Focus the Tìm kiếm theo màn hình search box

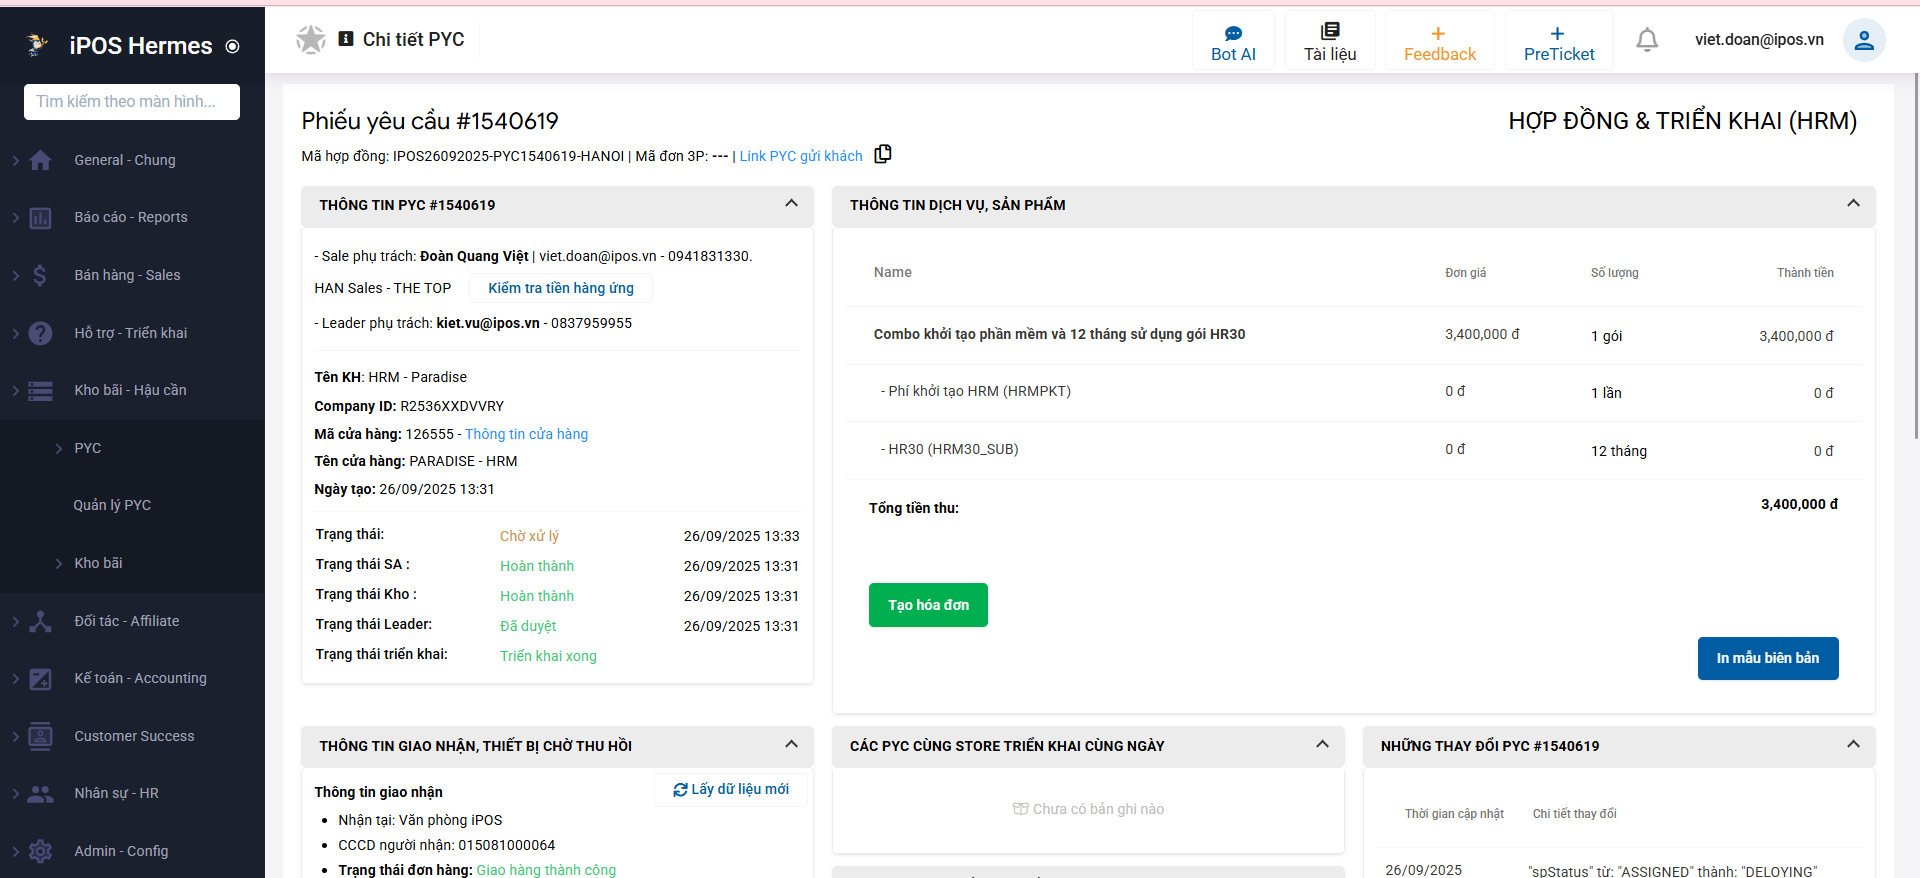[132, 102]
